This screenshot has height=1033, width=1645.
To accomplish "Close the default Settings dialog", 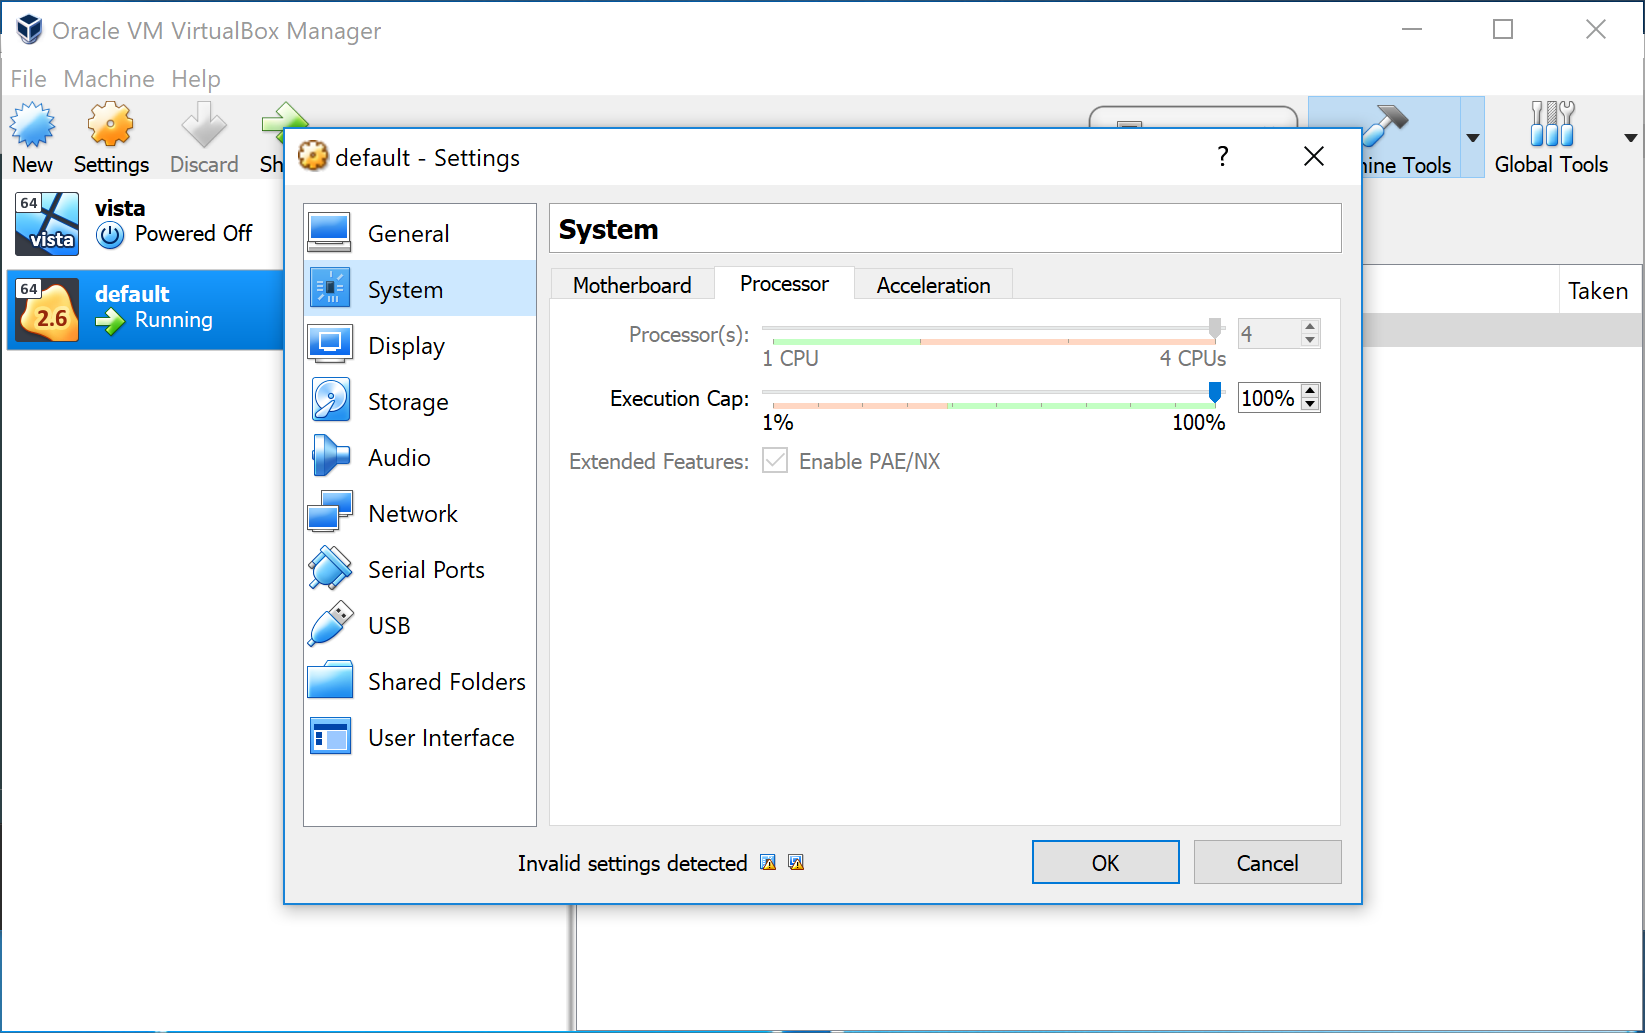I will [1314, 156].
